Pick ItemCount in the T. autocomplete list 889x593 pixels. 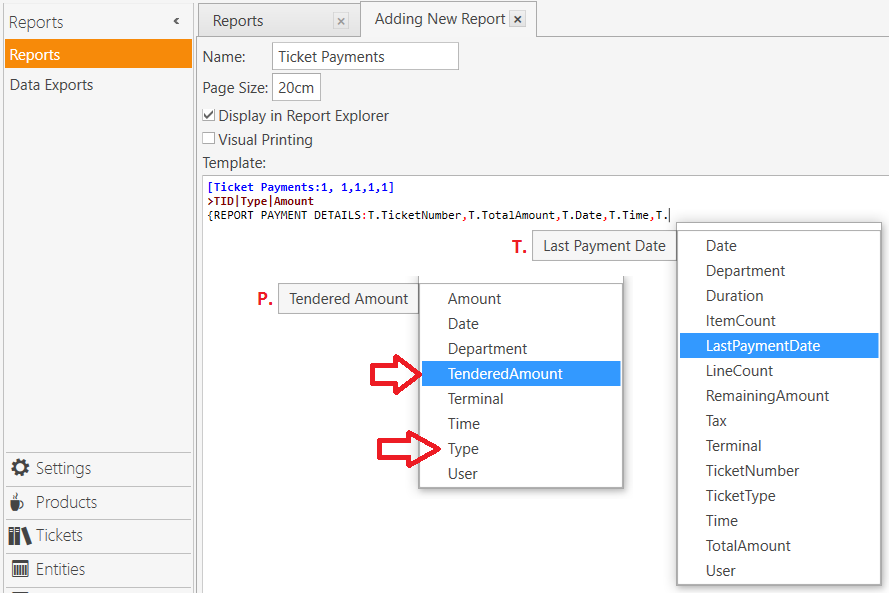779,320
